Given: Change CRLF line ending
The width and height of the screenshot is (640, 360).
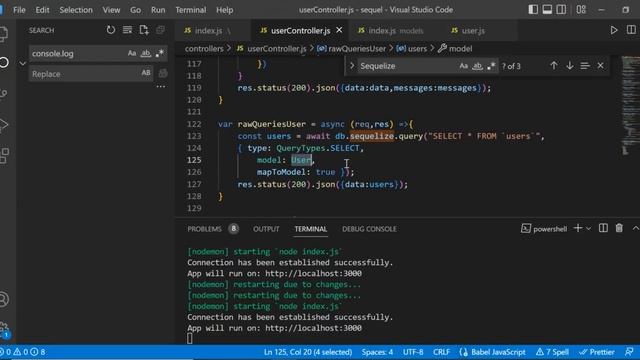Looking at the screenshot, I should [x=441, y=352].
